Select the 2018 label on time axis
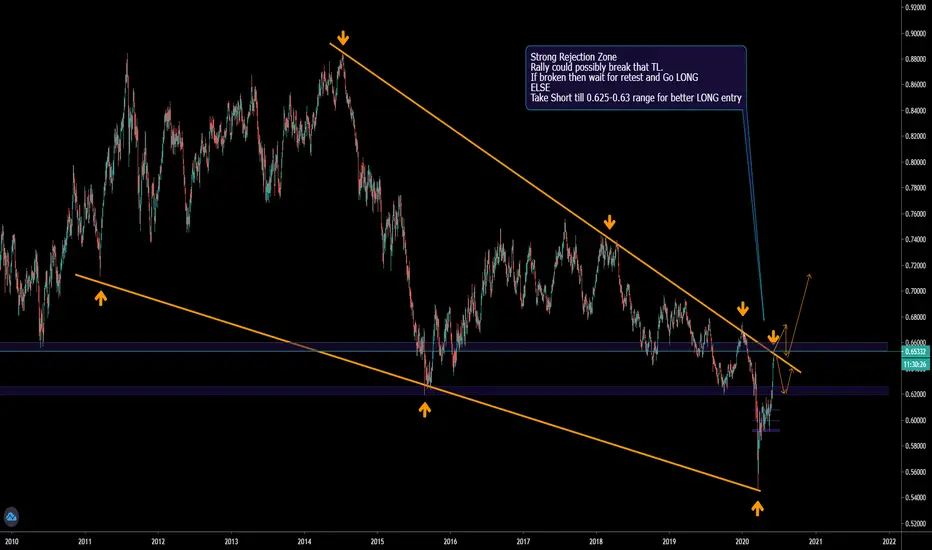 [x=596, y=542]
